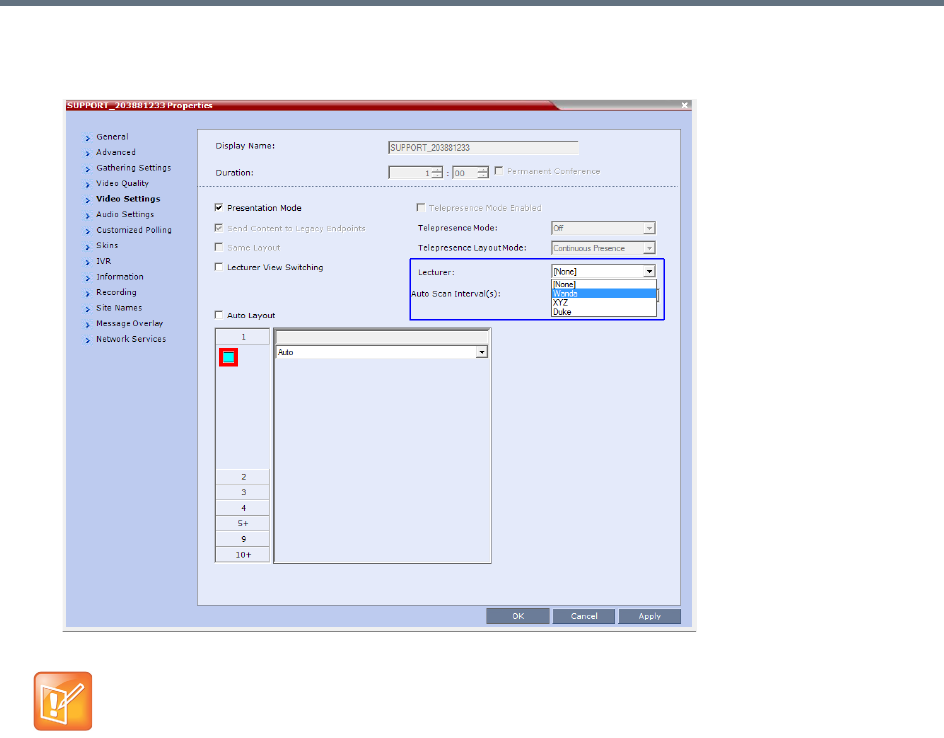Click the Duration hours field
The height and width of the screenshot is (738, 944).
tap(411, 173)
